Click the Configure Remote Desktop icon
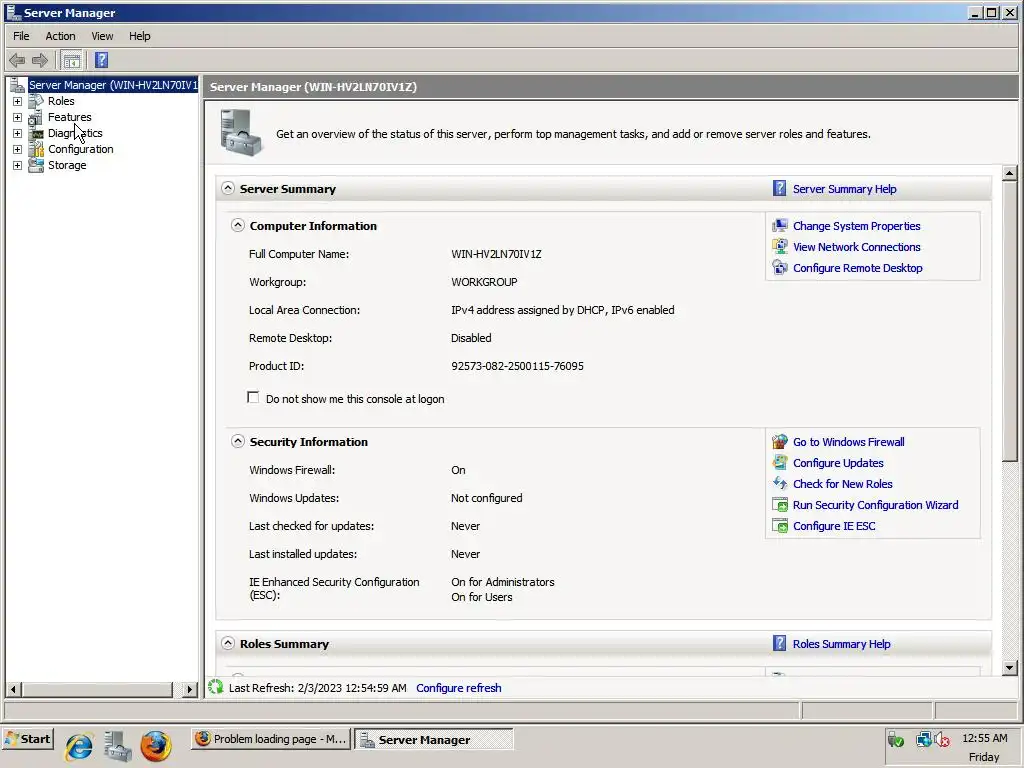 (x=780, y=268)
